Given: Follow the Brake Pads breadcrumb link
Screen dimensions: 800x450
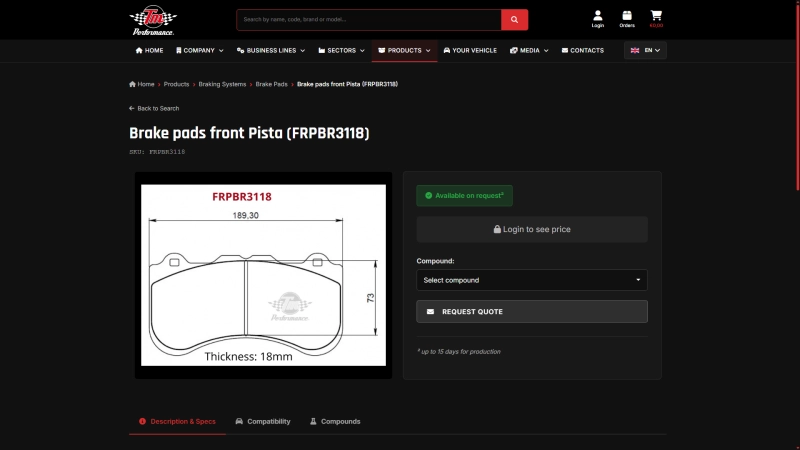Looking at the screenshot, I should tap(272, 84).
